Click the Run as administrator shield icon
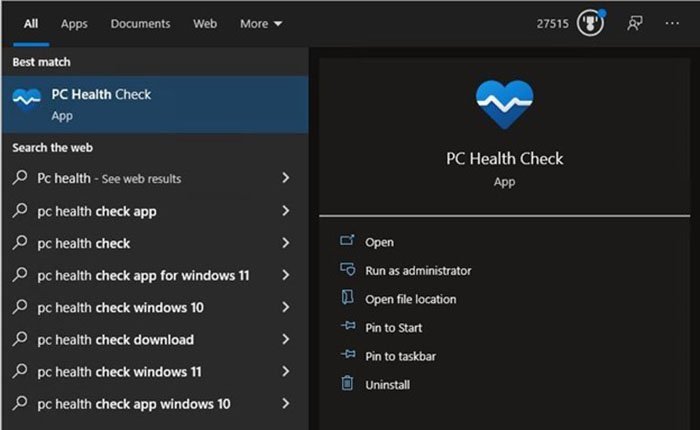This screenshot has width=700, height=430. point(347,269)
